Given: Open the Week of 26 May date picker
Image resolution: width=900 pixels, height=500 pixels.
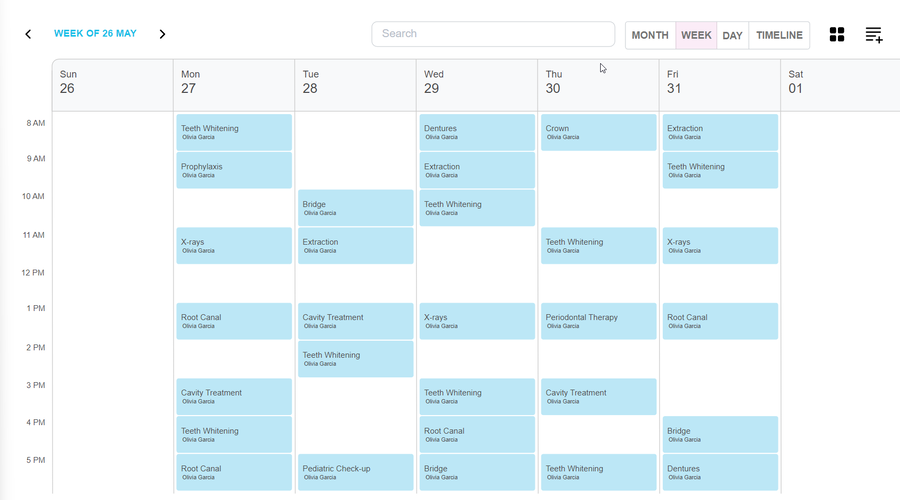Looking at the screenshot, I should [x=95, y=34].
